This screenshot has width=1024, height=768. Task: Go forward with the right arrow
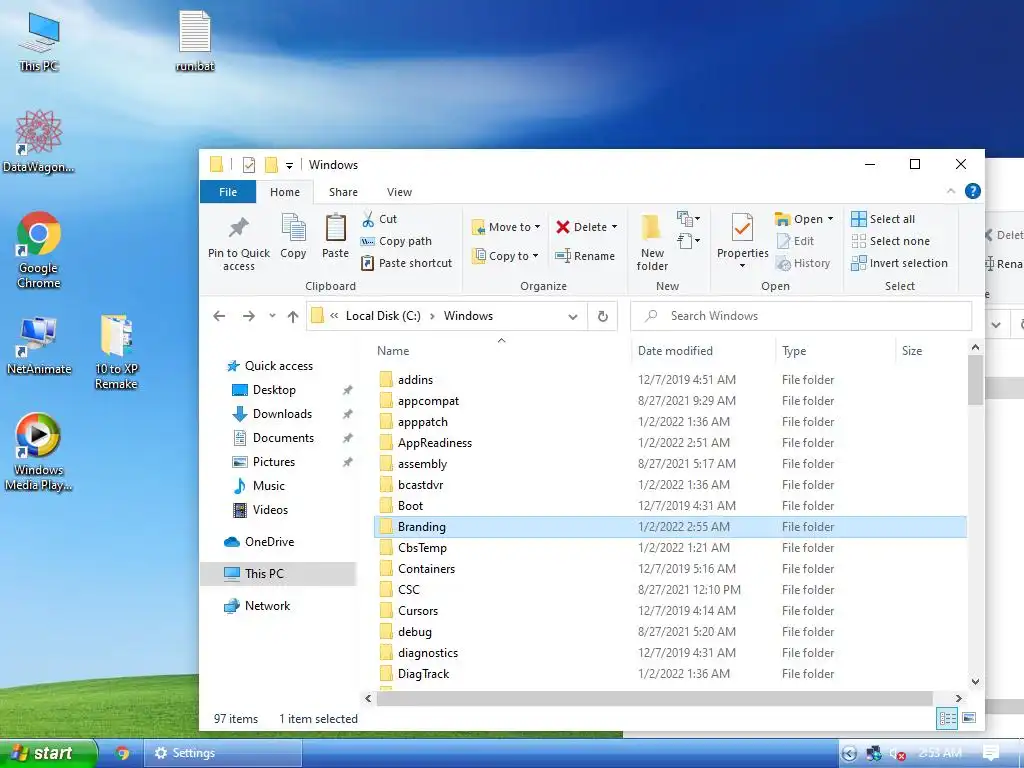pos(249,316)
